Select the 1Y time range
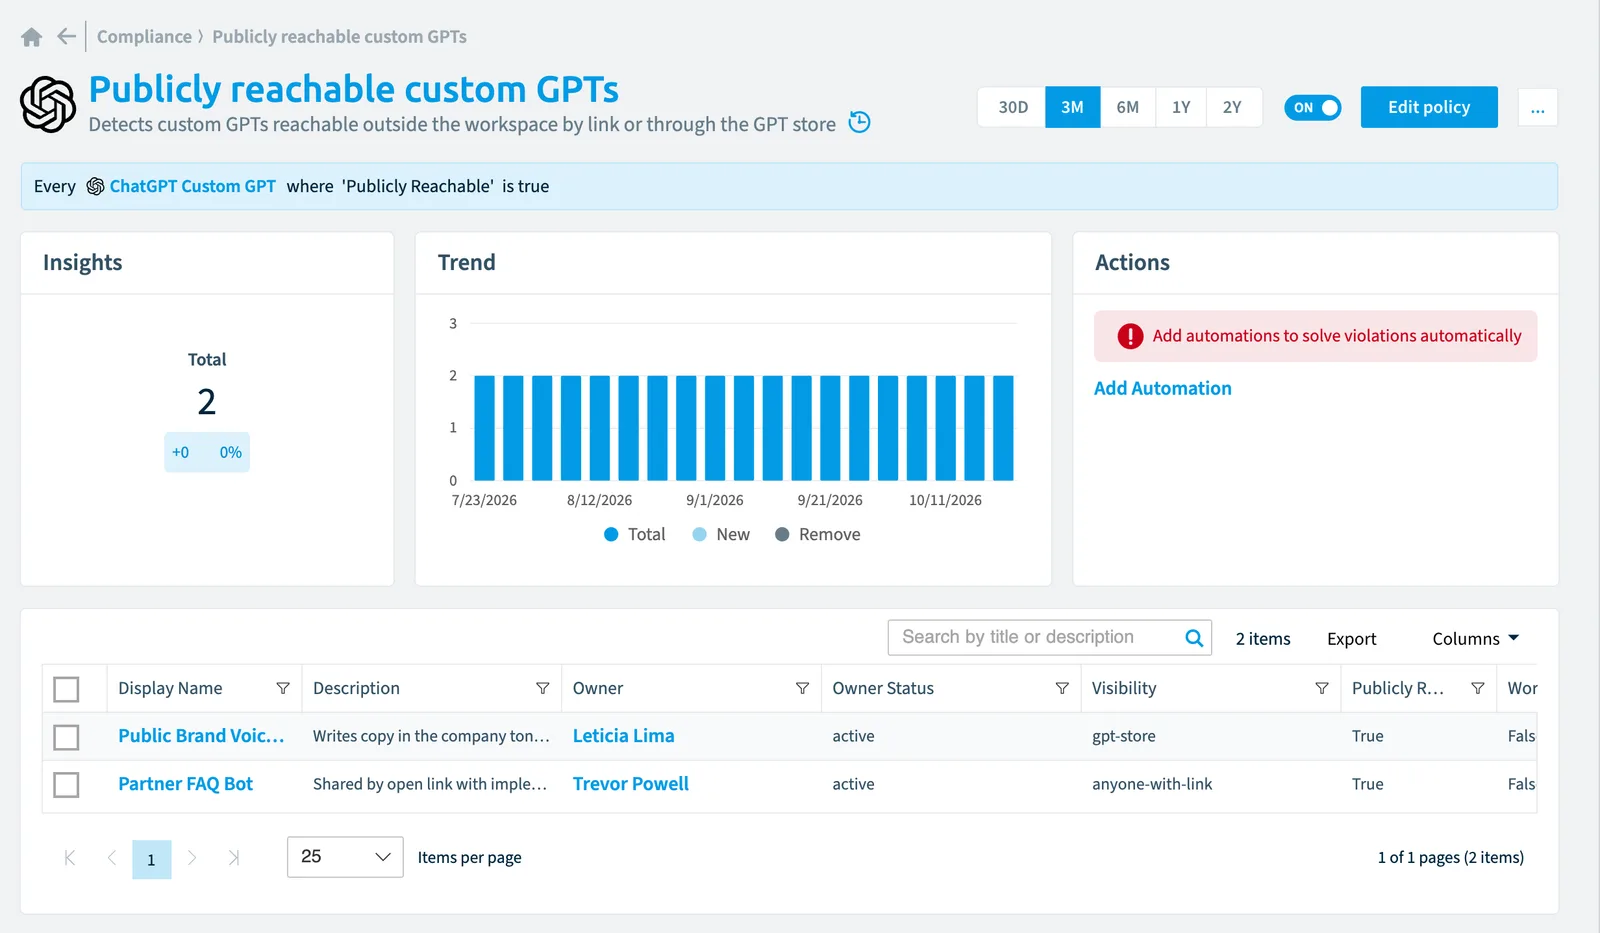This screenshot has width=1600, height=933. [1181, 107]
